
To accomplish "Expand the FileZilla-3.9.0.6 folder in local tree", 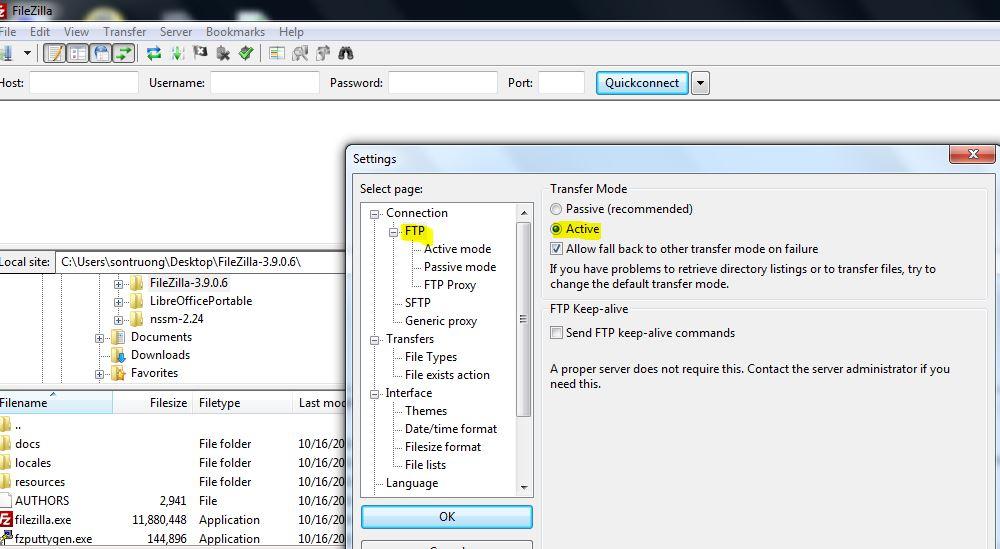I will [x=118, y=284].
